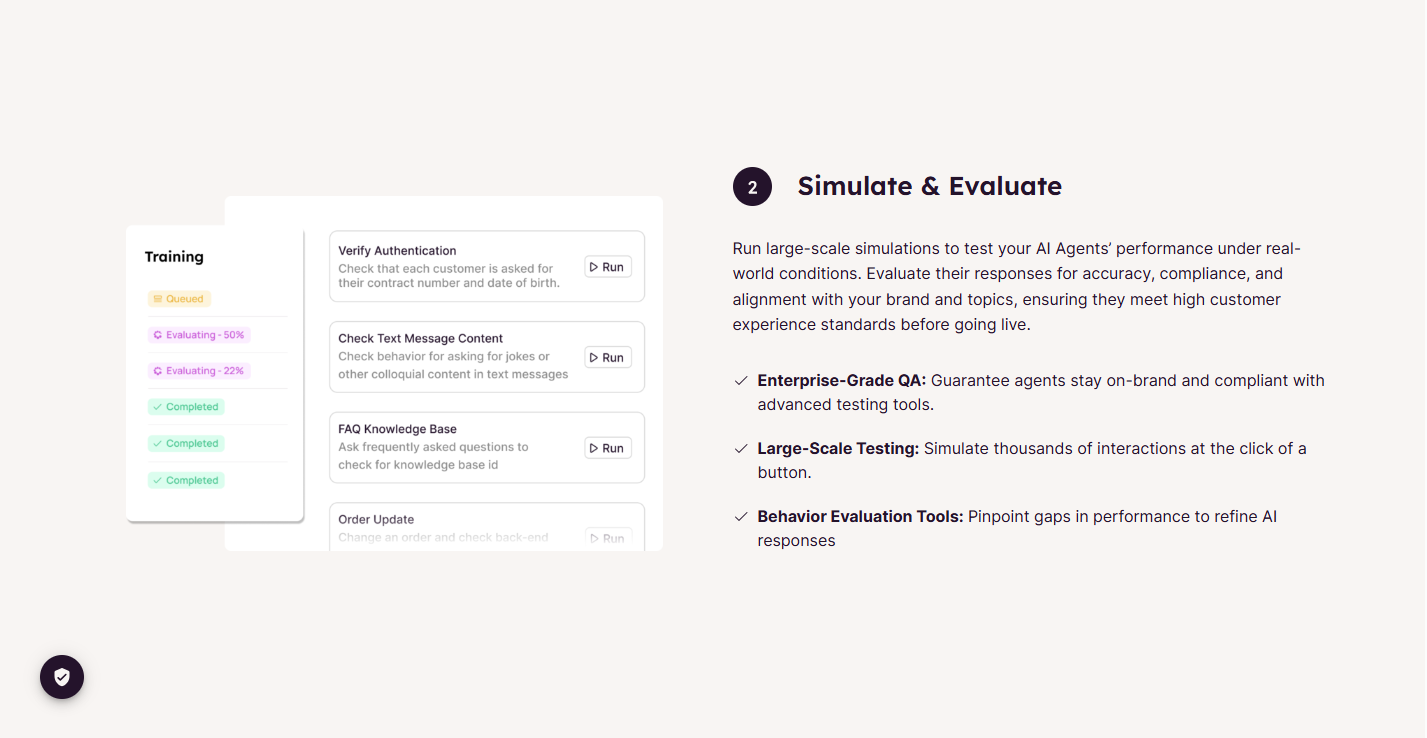Select the FAQ Knowledge Base card title
The width and height of the screenshot is (1427, 738).
(x=397, y=429)
